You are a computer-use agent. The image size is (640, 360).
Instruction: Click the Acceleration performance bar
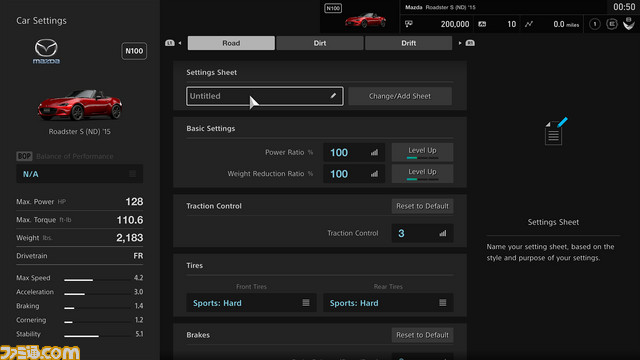(97, 294)
